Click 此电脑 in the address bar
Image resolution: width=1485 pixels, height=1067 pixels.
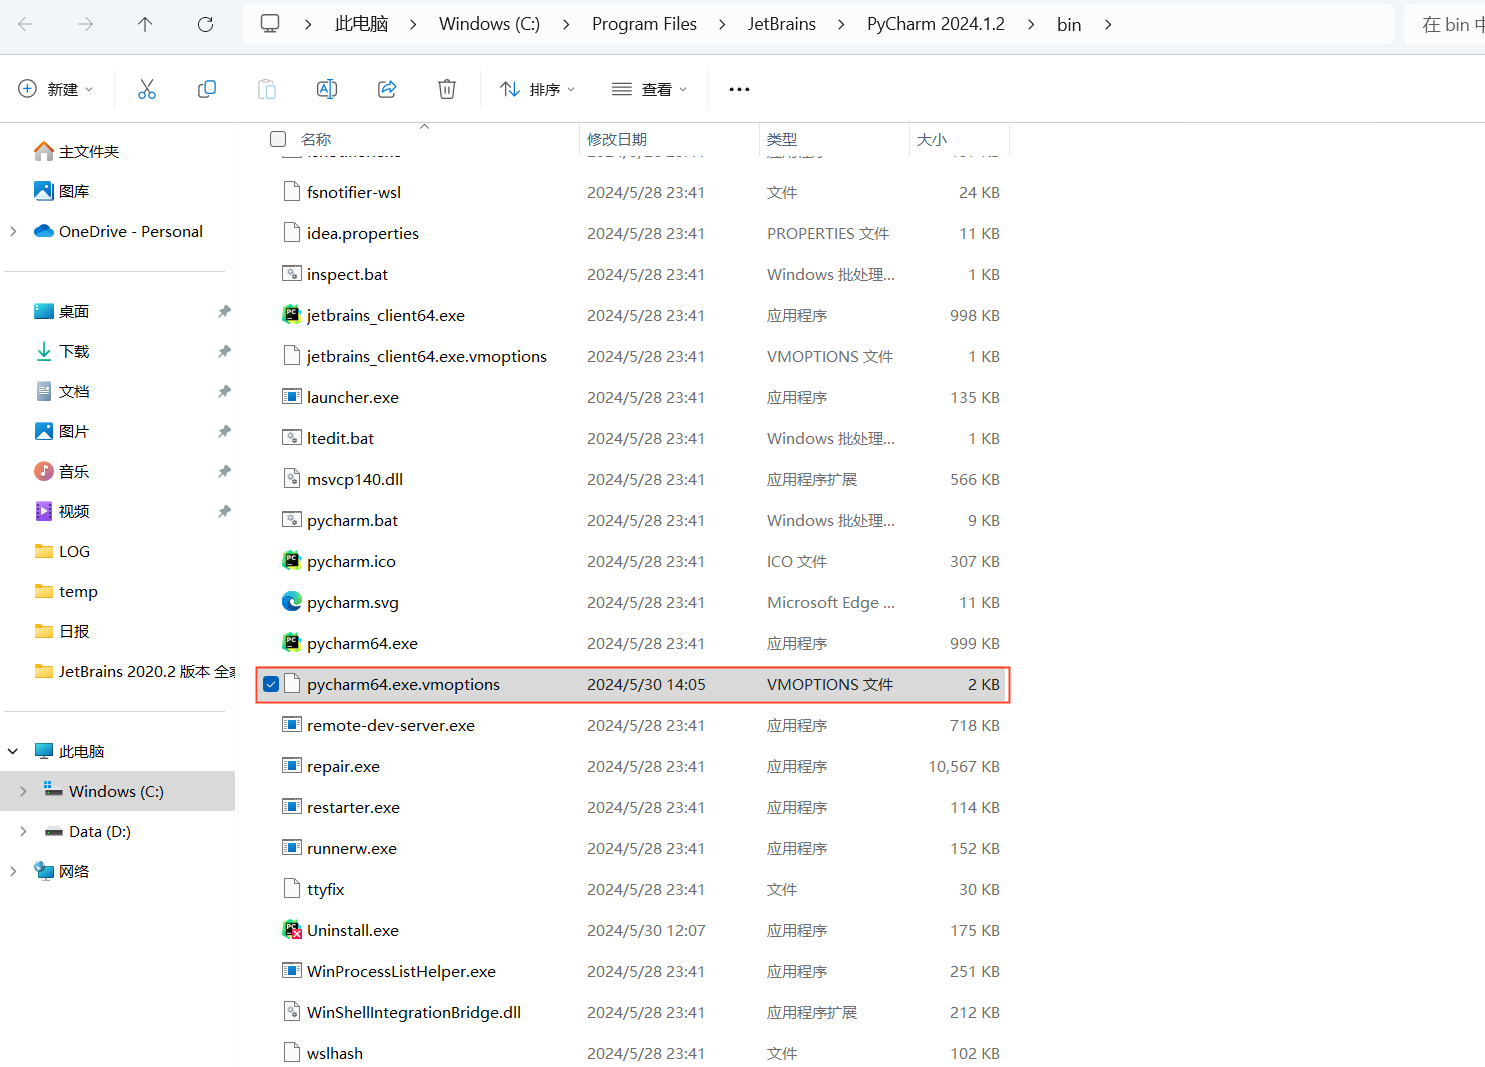click(361, 24)
